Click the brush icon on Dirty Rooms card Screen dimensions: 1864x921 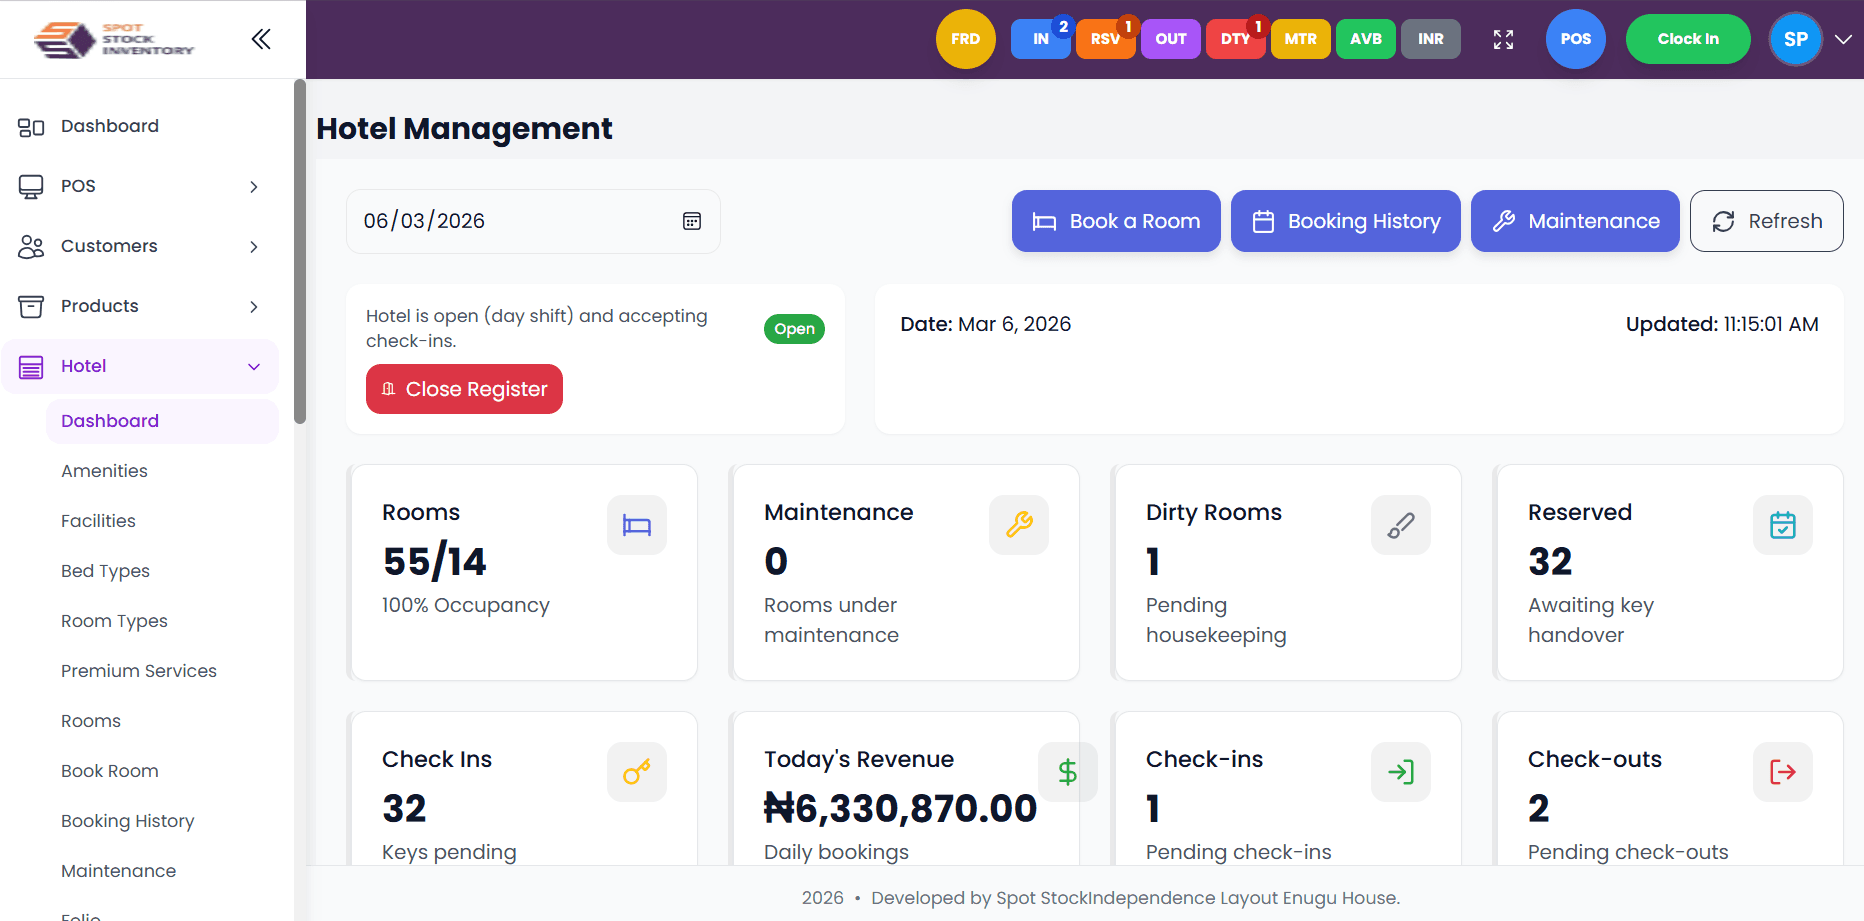[x=1400, y=525]
